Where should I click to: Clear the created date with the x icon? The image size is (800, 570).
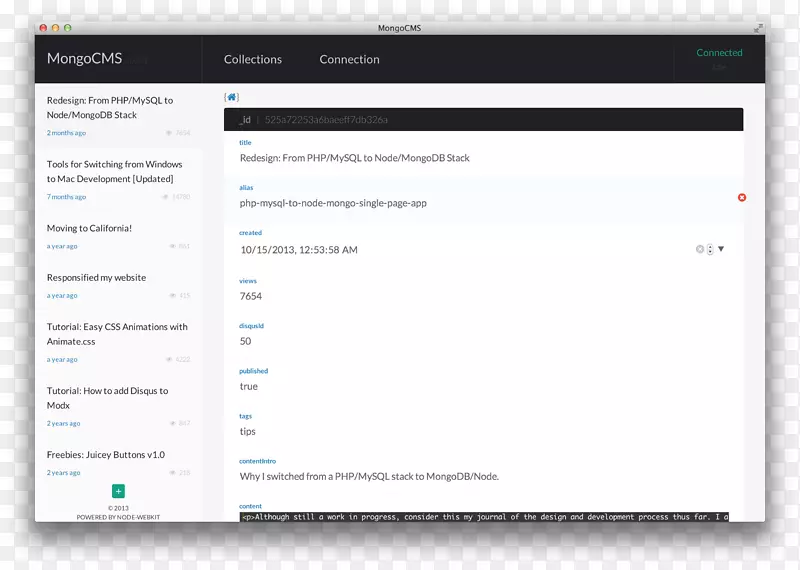699,249
